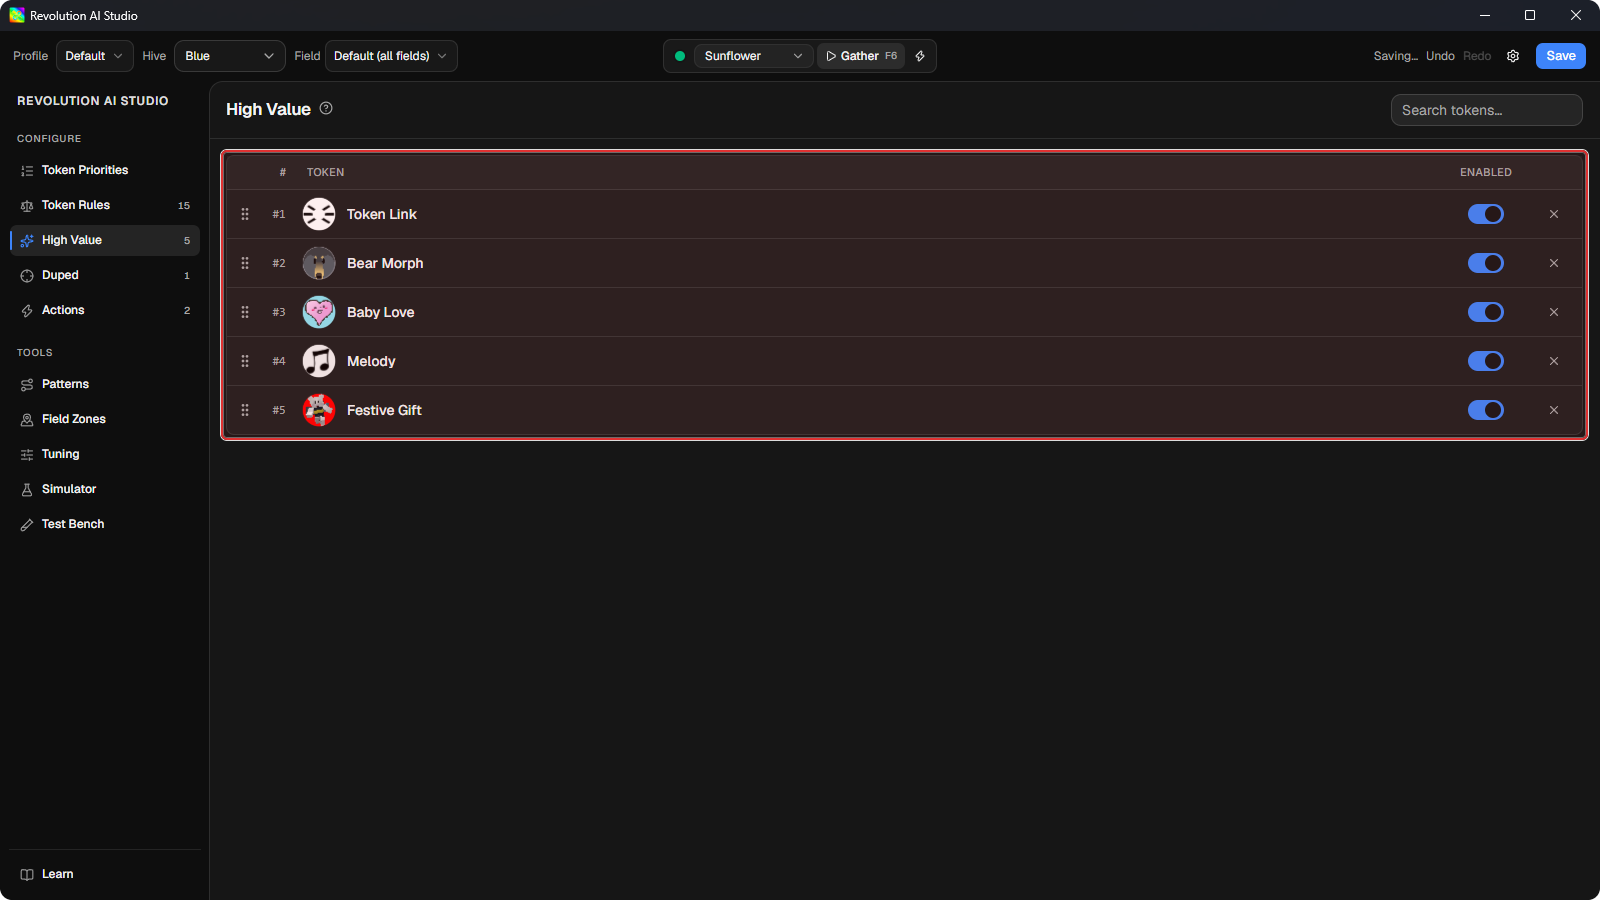Grab the drag handle for Token Link row
Image resolution: width=1600 pixels, height=900 pixels.
click(245, 214)
